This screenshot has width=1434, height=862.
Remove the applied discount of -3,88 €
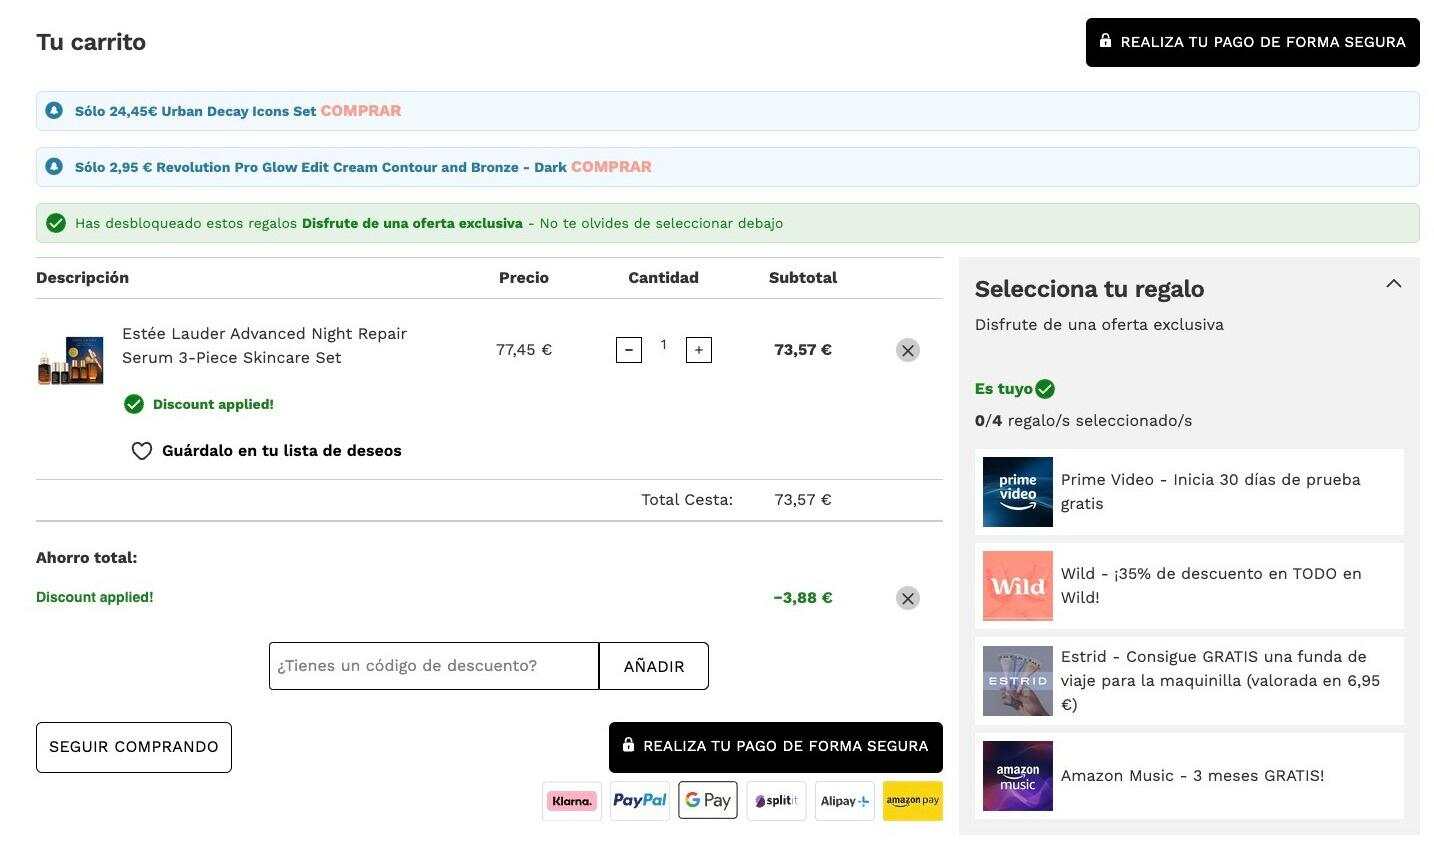point(907,598)
